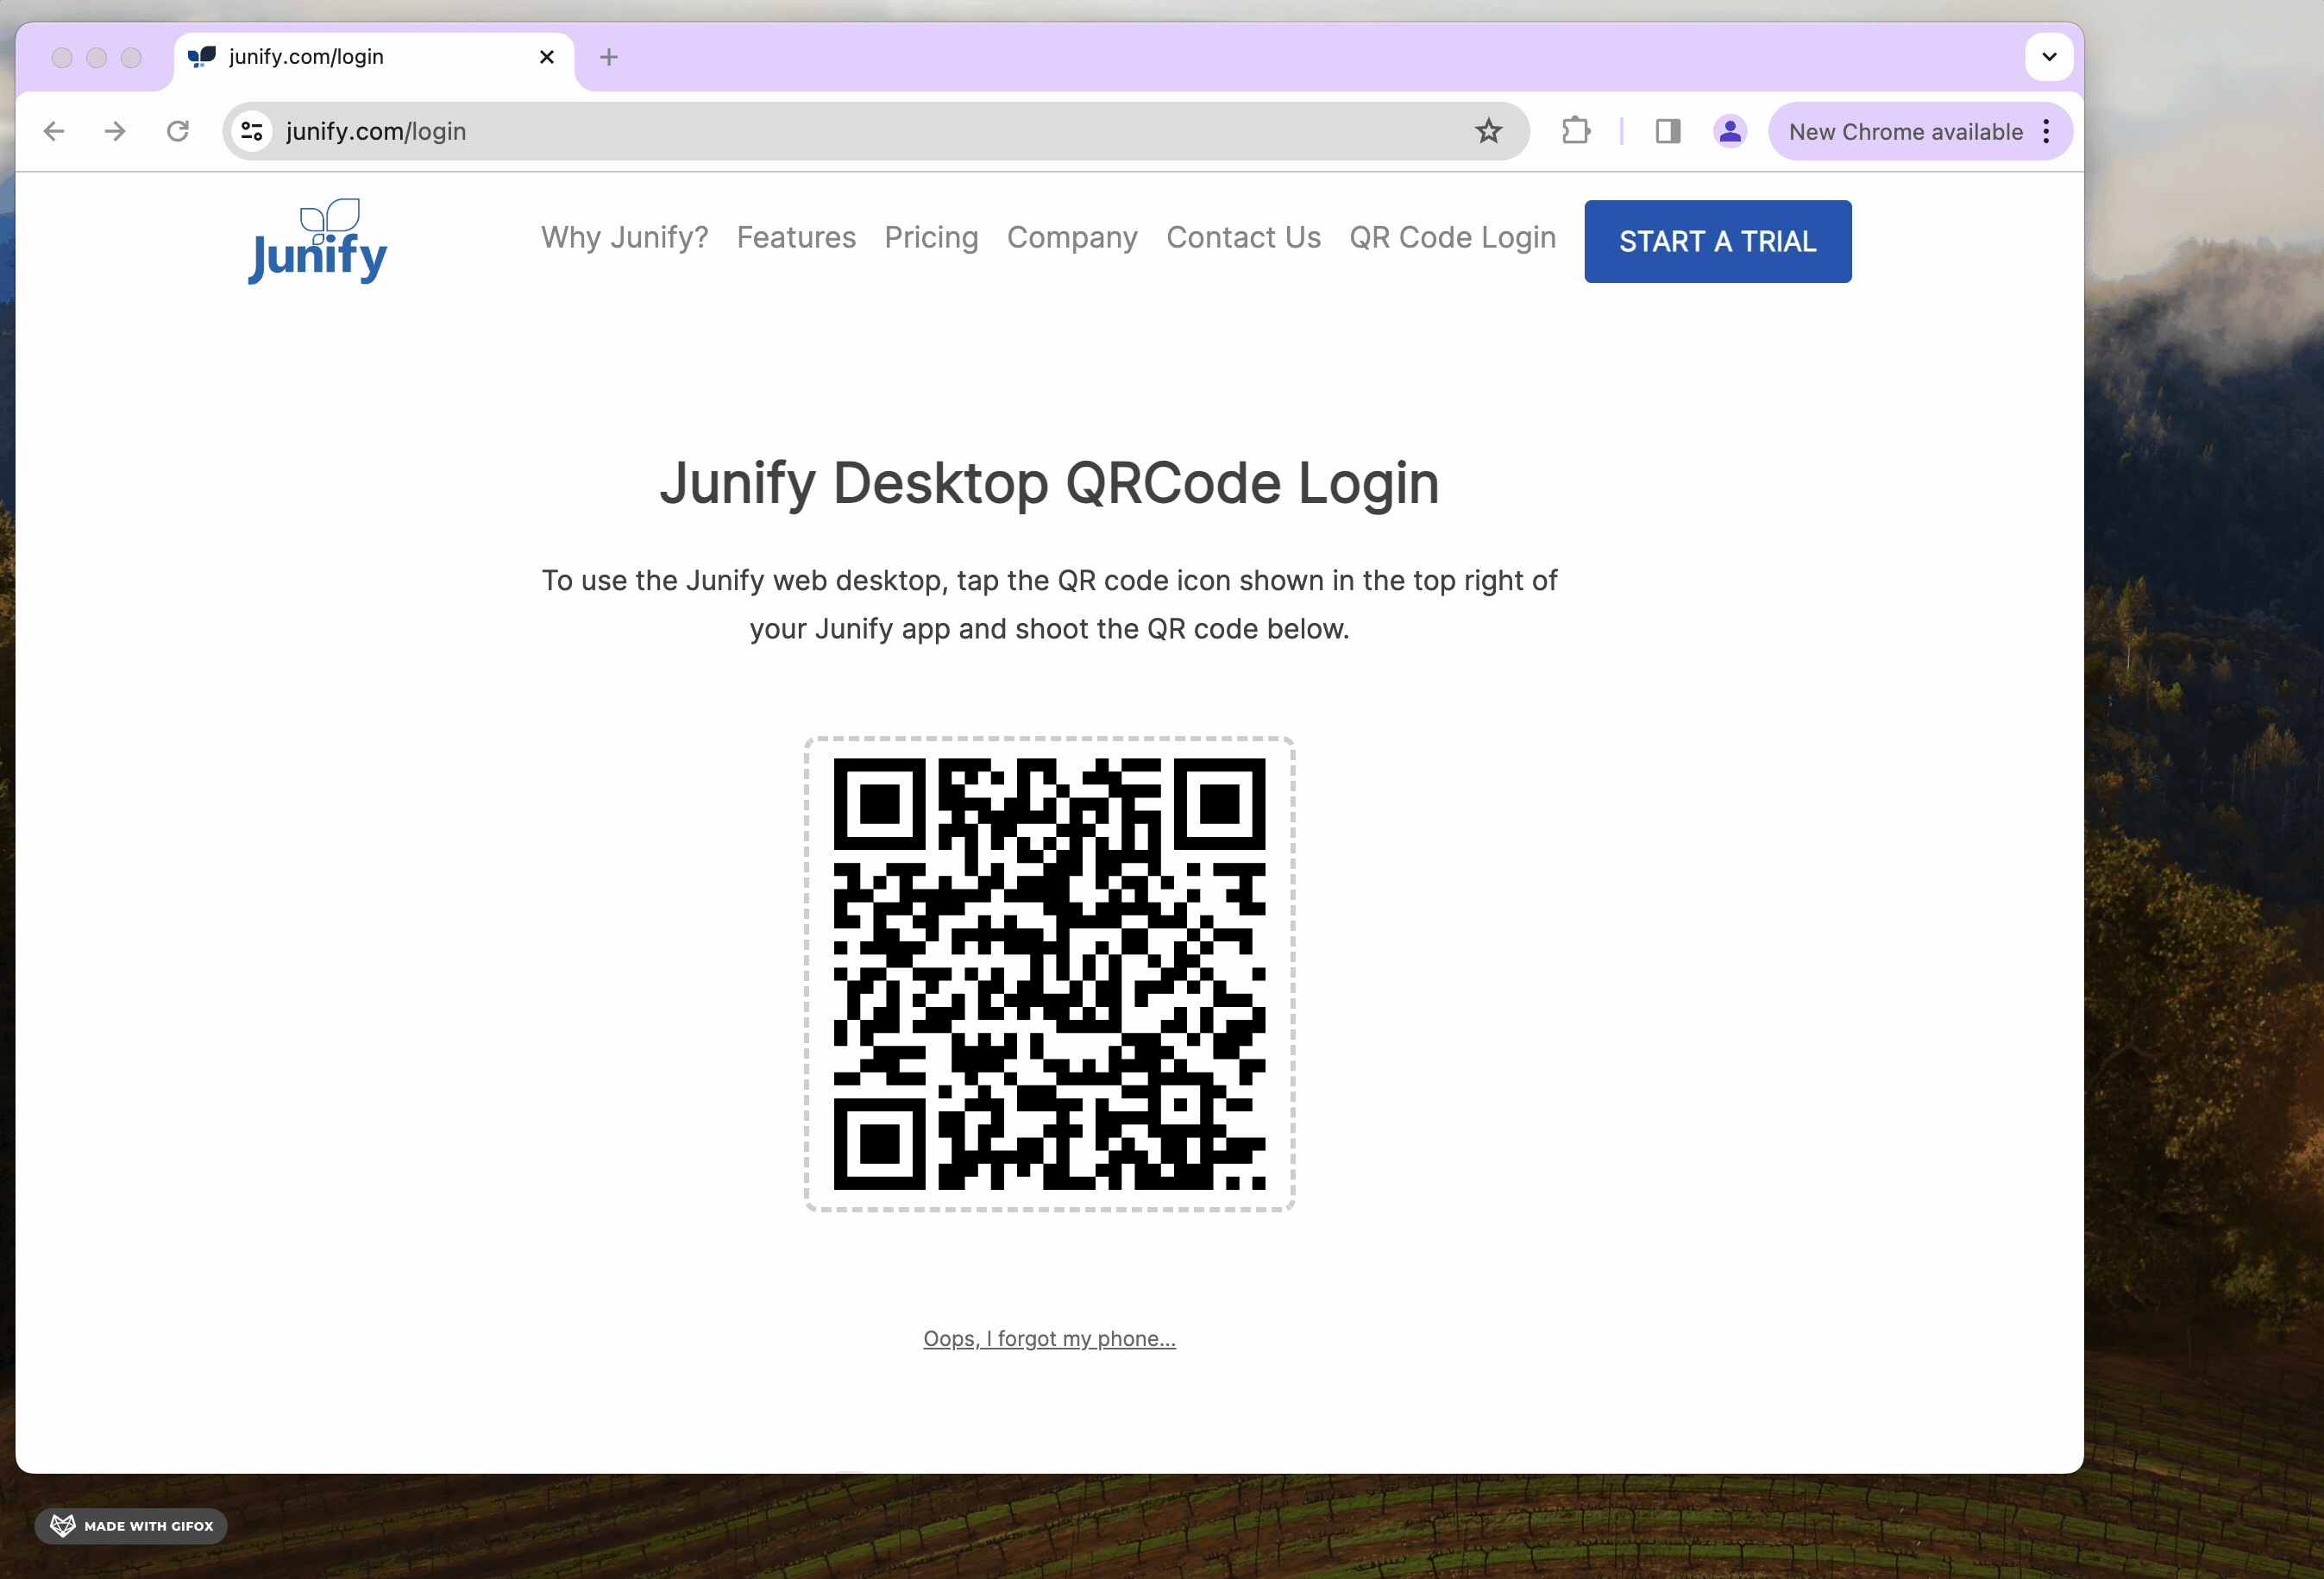Select the Pricing nav tab

coord(930,236)
